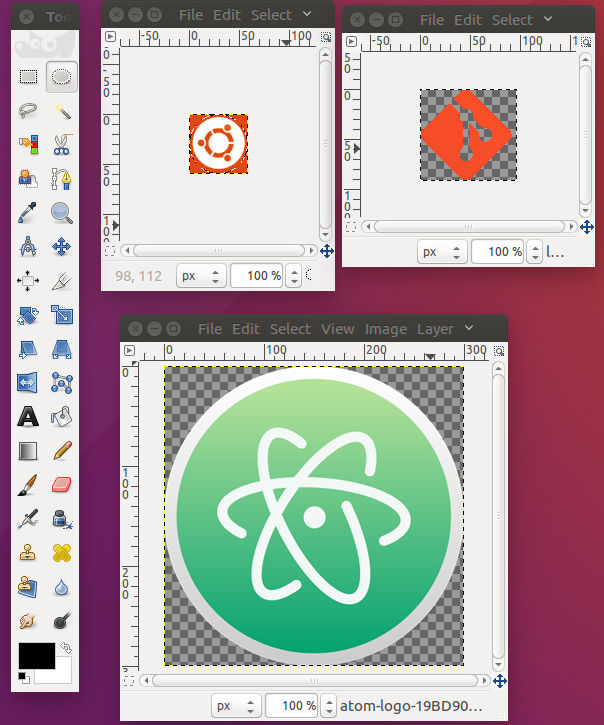Choose the Perspective tool
Image resolution: width=604 pixels, height=725 pixels.
click(x=62, y=349)
